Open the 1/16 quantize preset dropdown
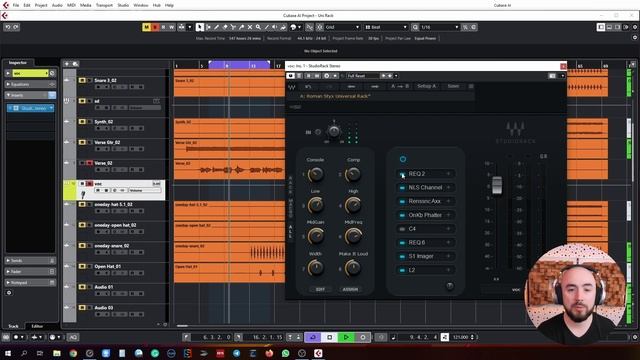This screenshot has width=640, height=360. 440,27
